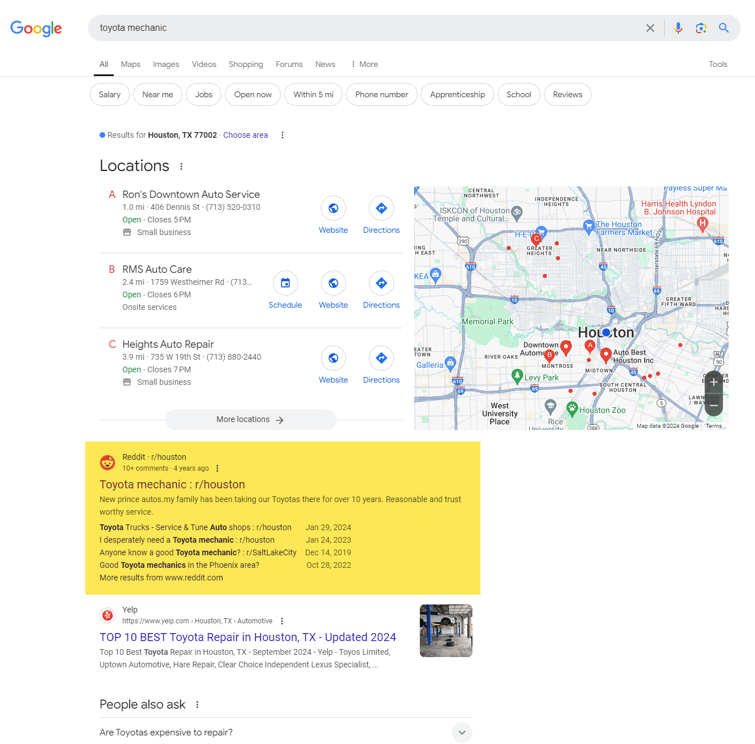
Task: Zoom in on the map
Action: point(714,382)
